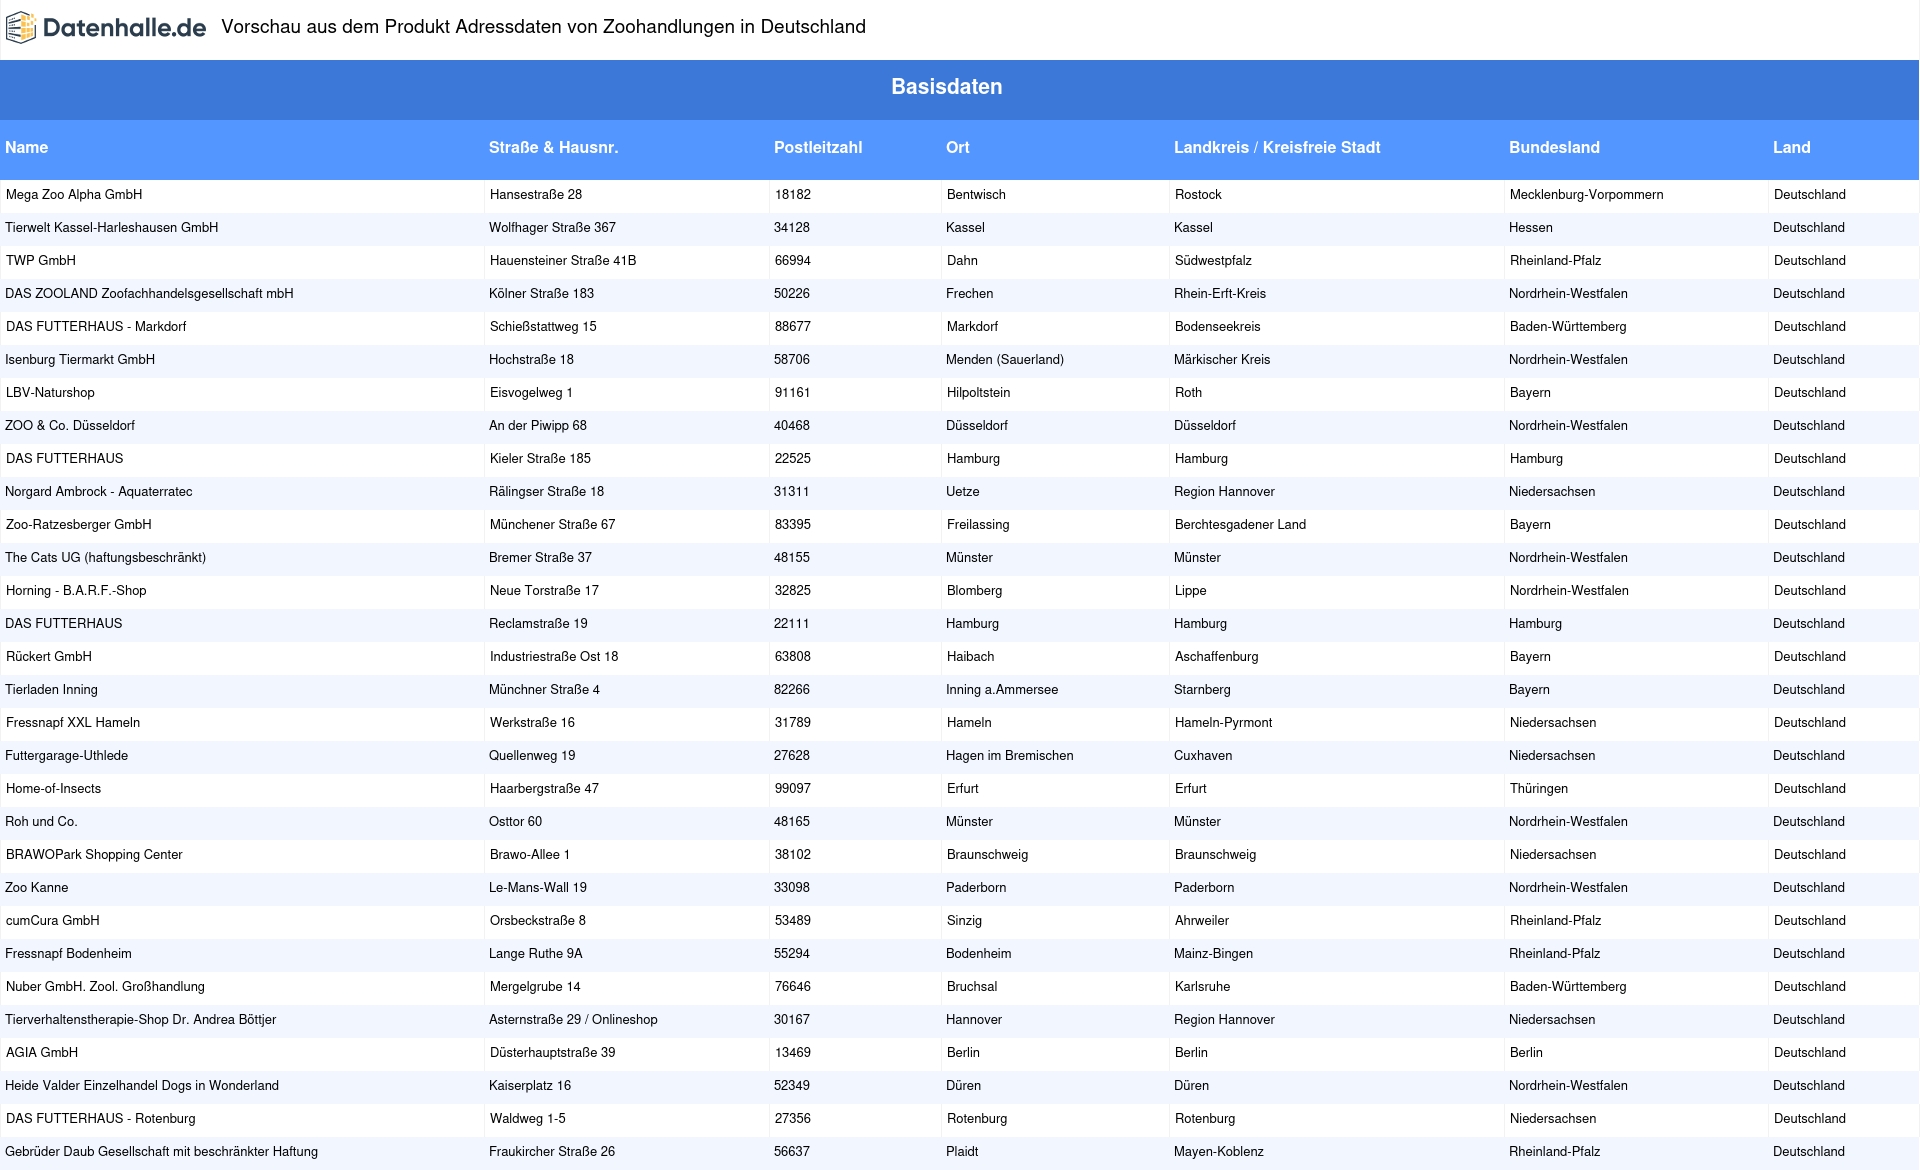Click Landkreis cell Südwestpfalz
The image size is (1920, 1170).
pos(1213,261)
